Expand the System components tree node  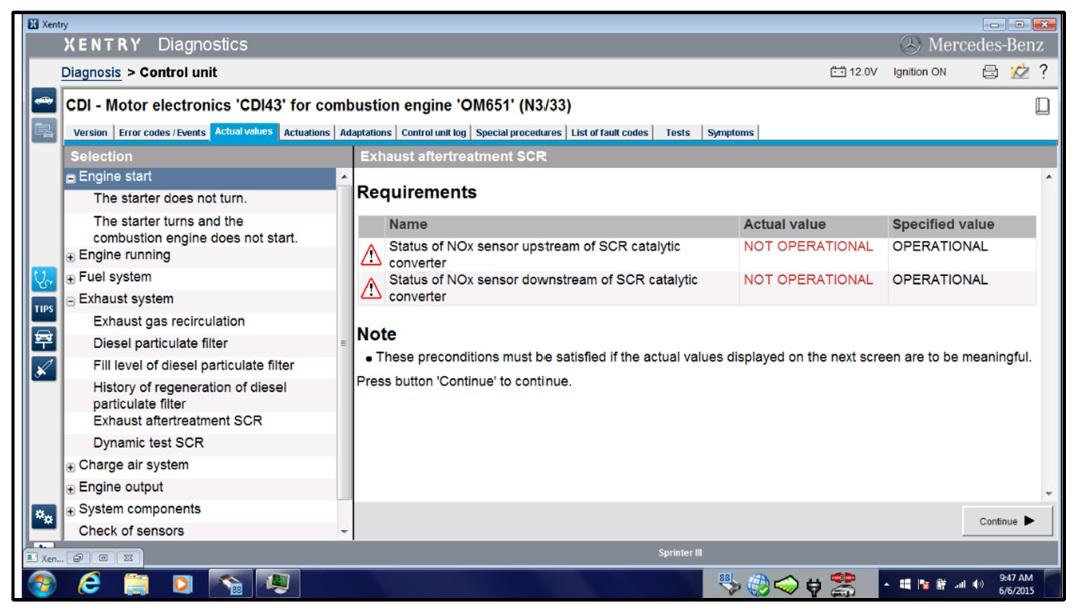point(70,511)
